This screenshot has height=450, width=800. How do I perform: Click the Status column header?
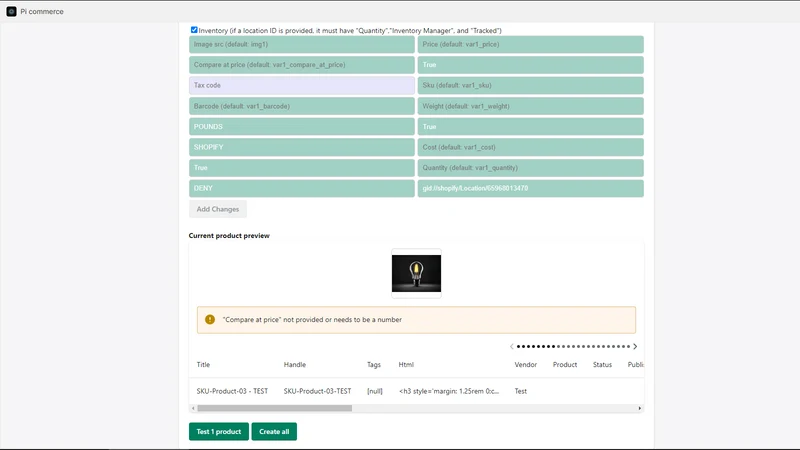[602, 365]
